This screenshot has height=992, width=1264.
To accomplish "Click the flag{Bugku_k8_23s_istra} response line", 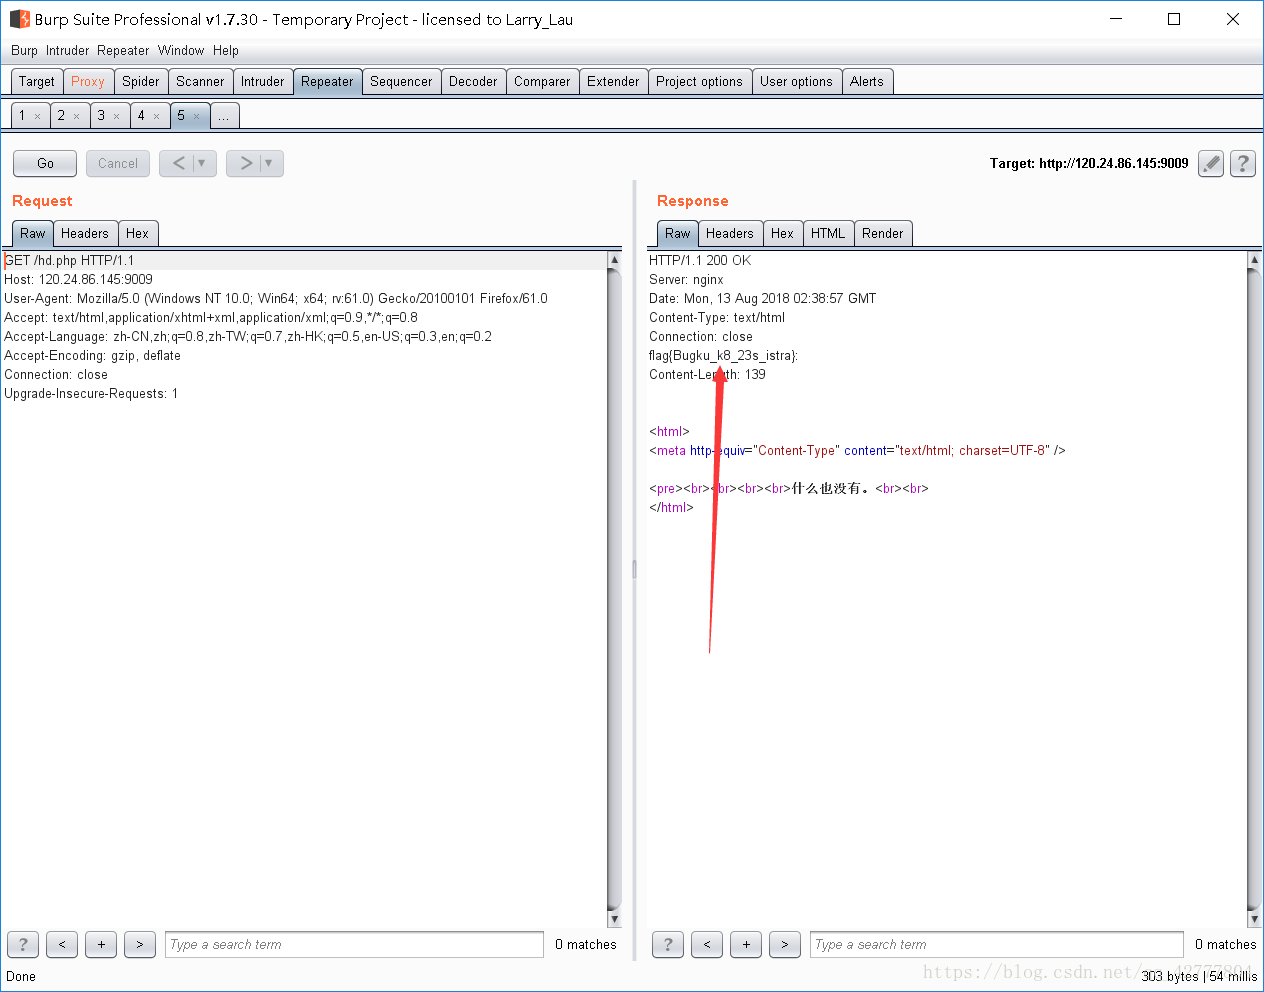I will [x=723, y=356].
